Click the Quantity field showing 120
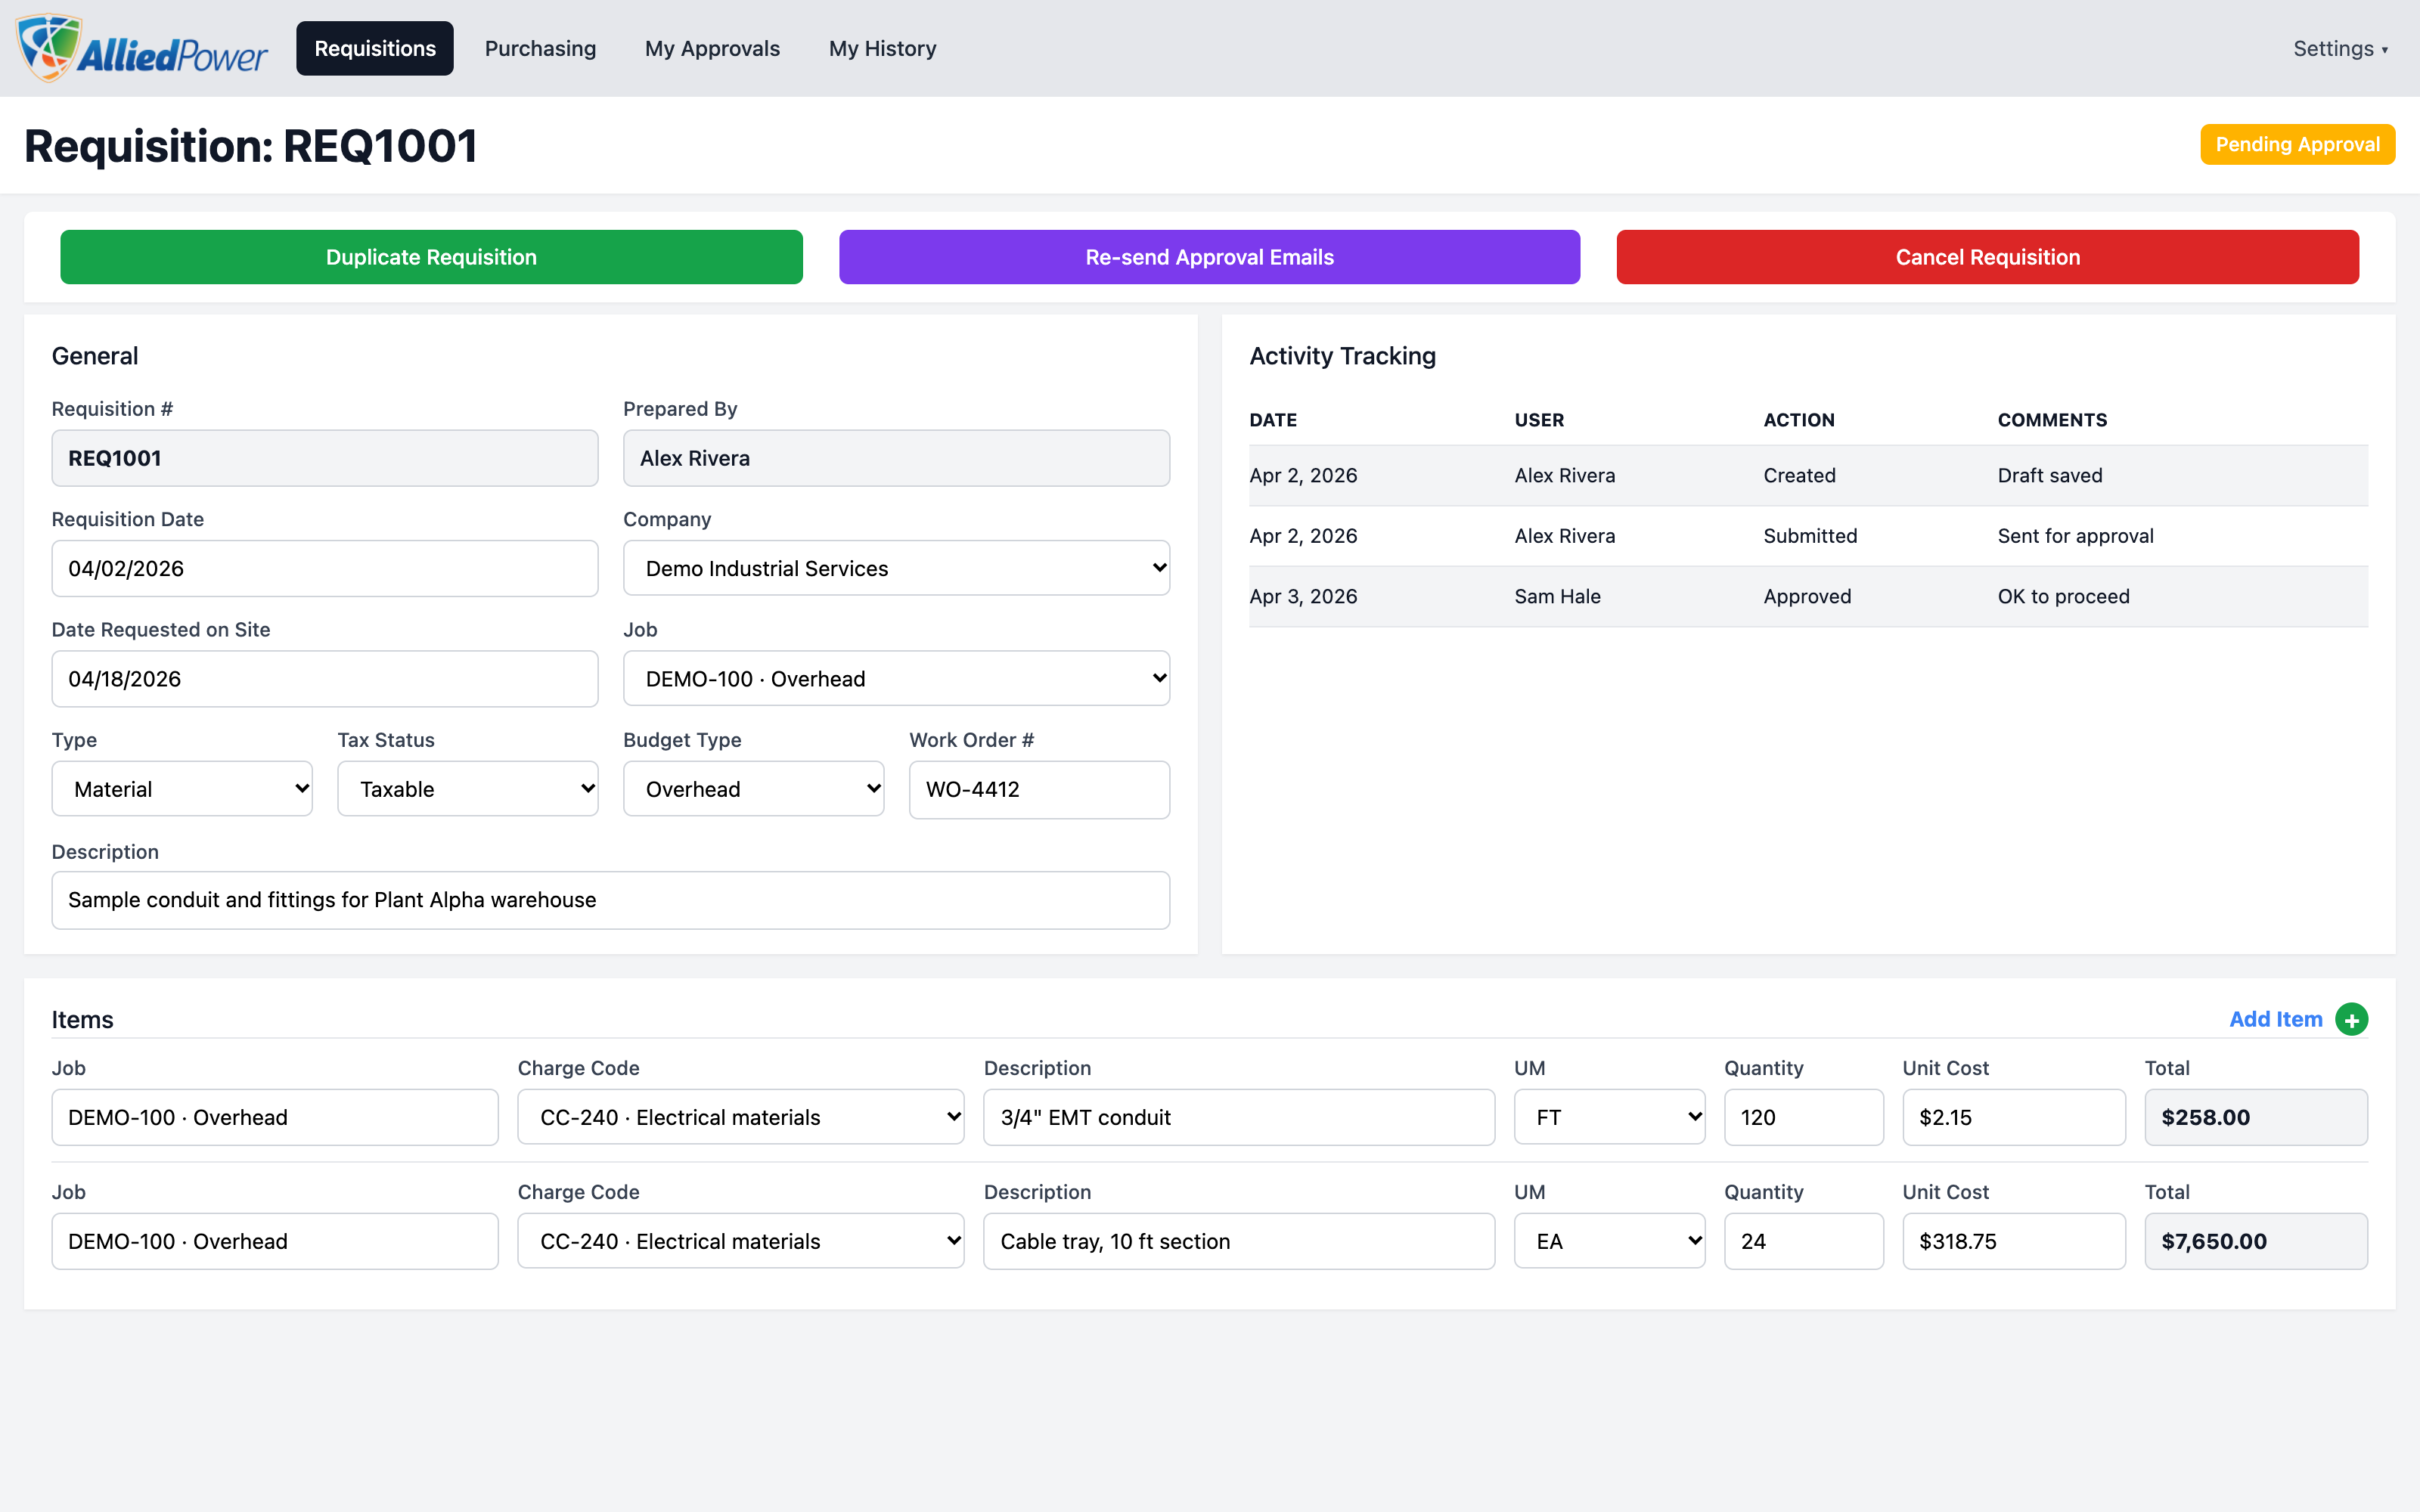This screenshot has width=2420, height=1512. (1803, 1117)
